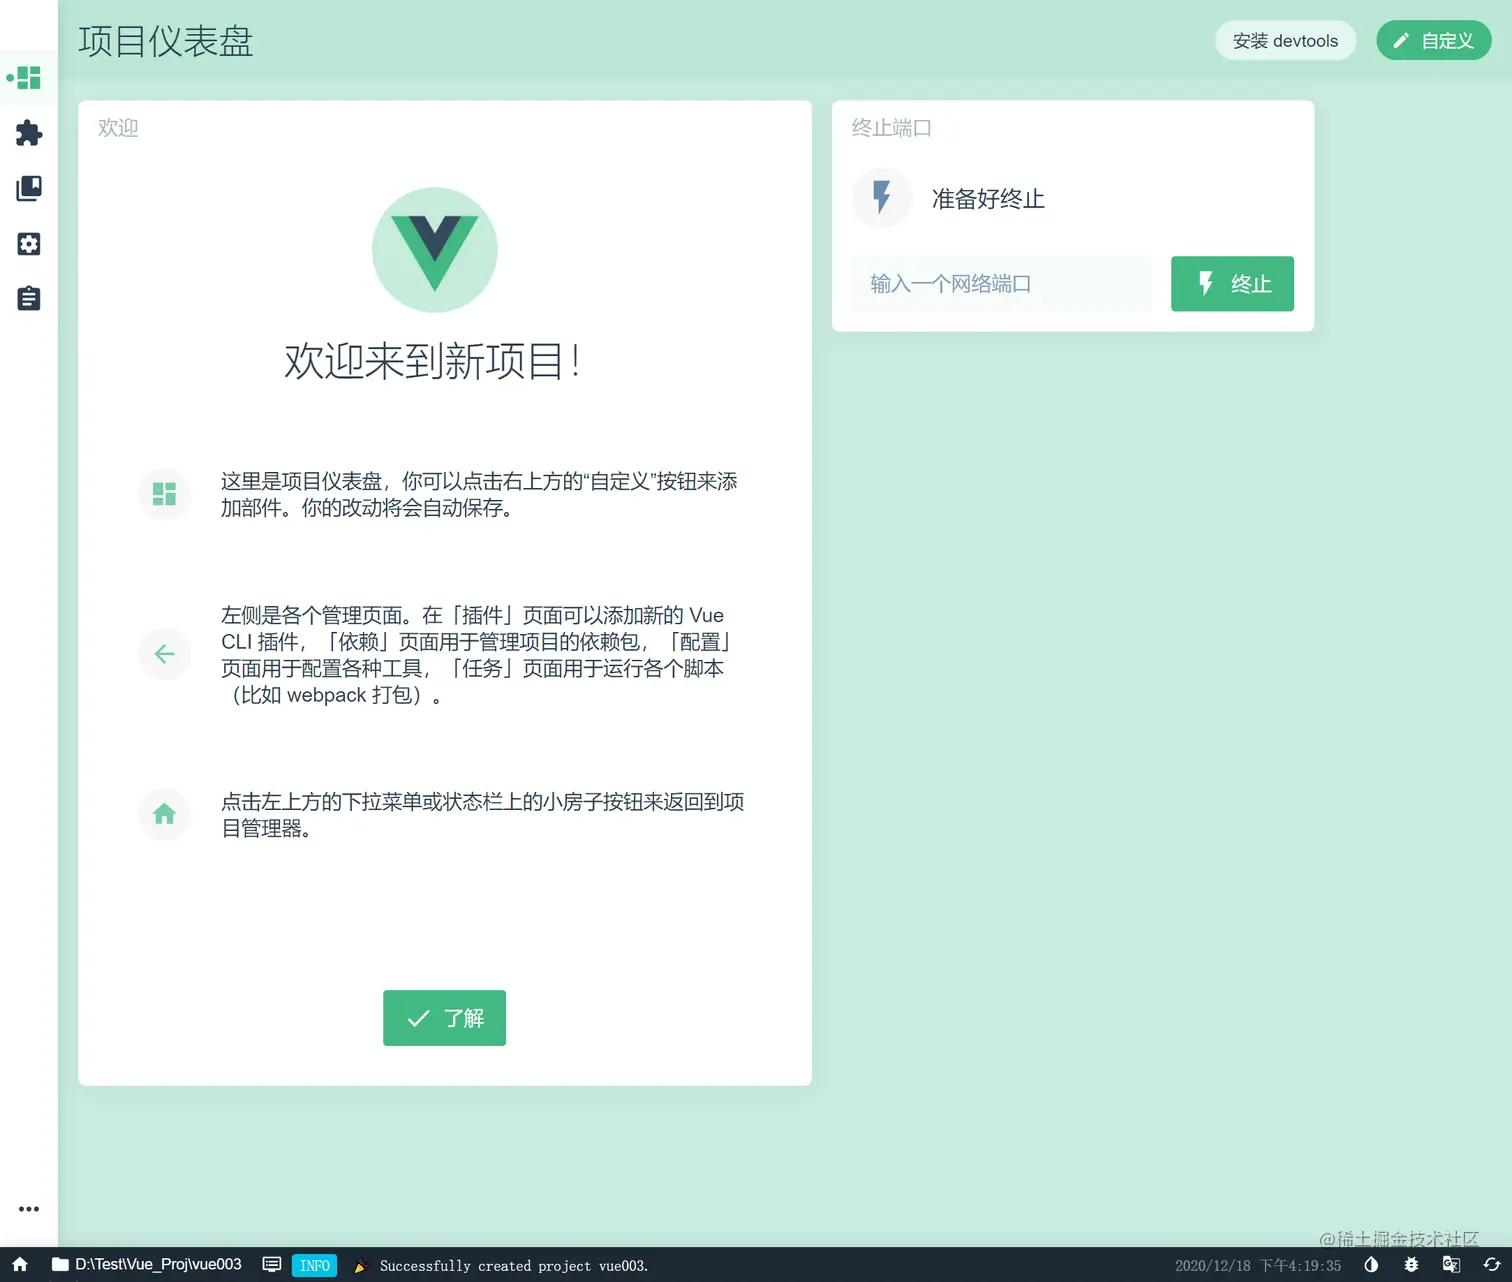Image resolution: width=1512 pixels, height=1282 pixels.
Task: Click the home icon in status bar
Action: click(20, 1265)
